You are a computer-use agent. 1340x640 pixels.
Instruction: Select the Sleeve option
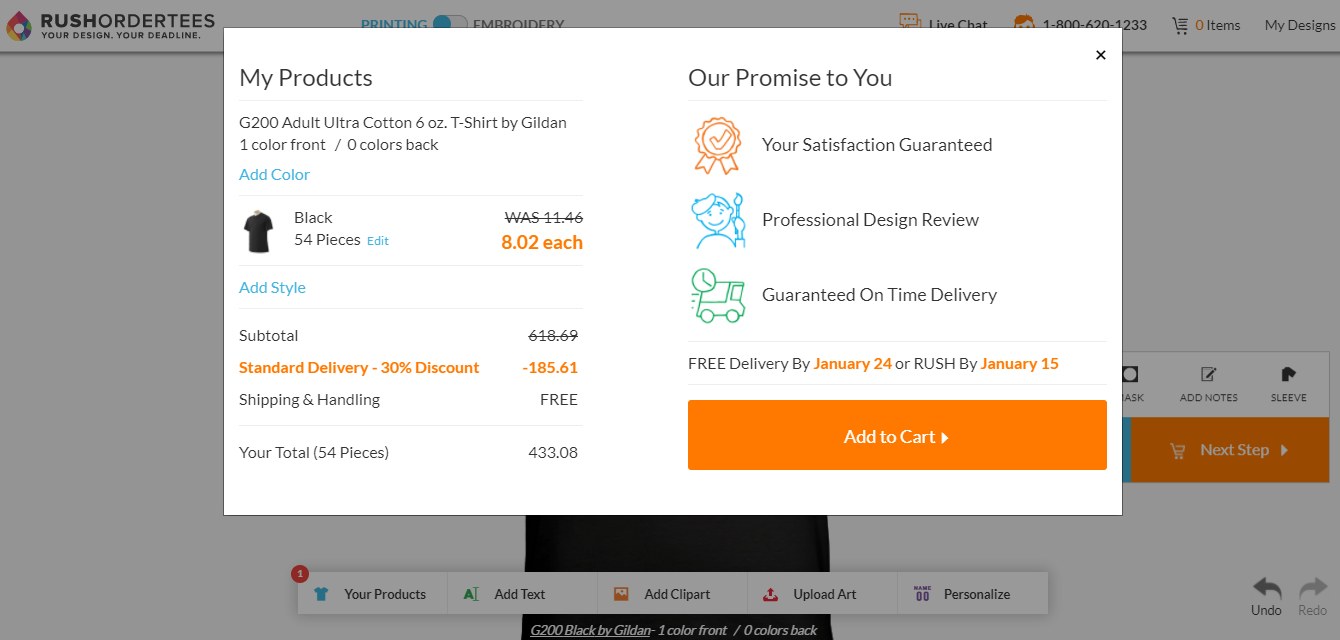(1288, 384)
